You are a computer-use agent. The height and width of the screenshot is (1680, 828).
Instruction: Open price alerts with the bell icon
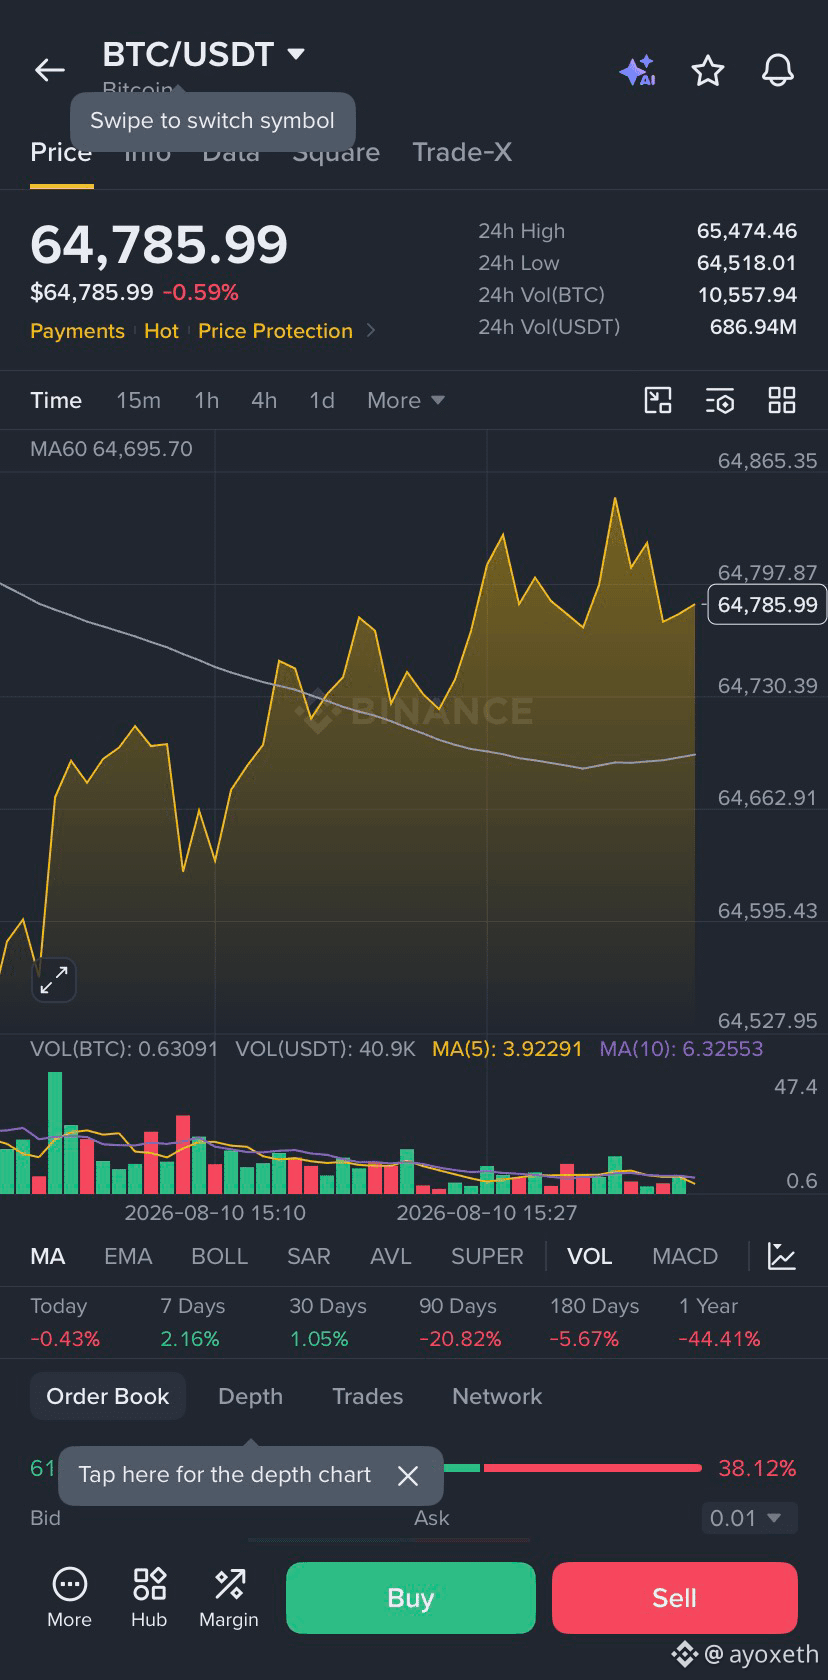778,70
